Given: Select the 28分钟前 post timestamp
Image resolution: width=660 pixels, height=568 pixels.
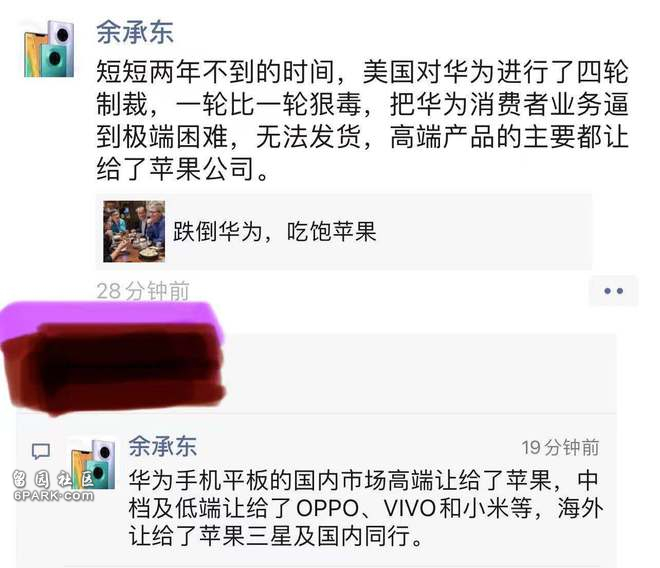Looking at the screenshot, I should 143,291.
